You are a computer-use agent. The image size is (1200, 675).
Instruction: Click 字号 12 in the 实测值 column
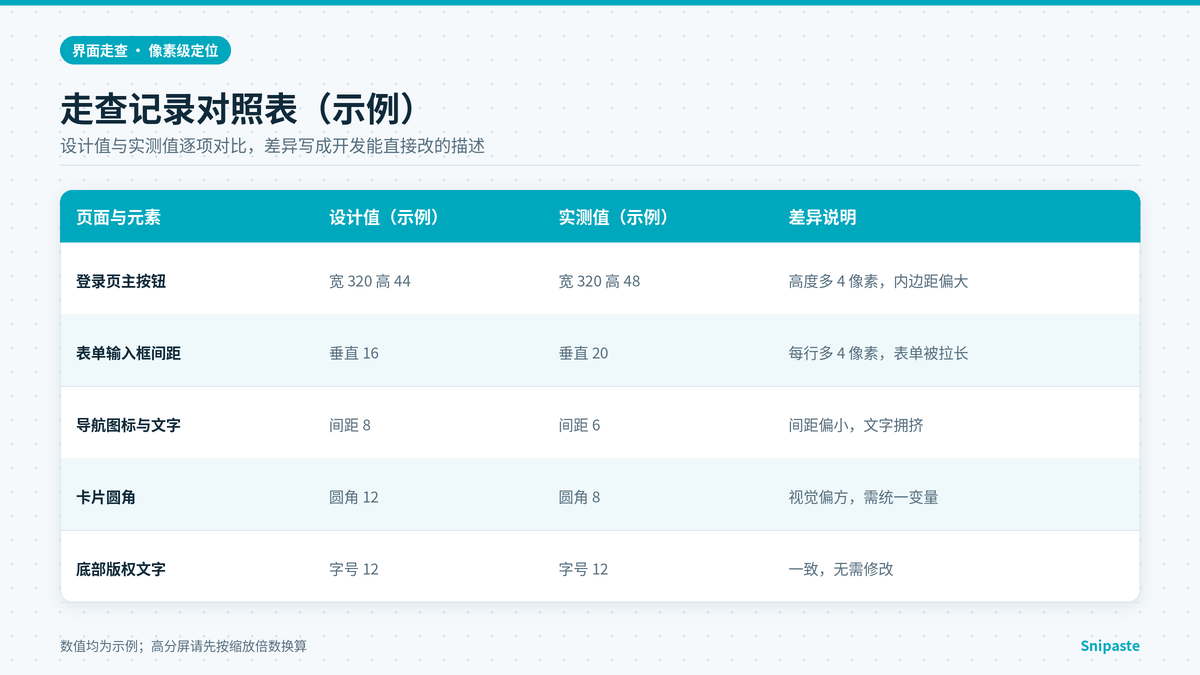[x=584, y=569]
